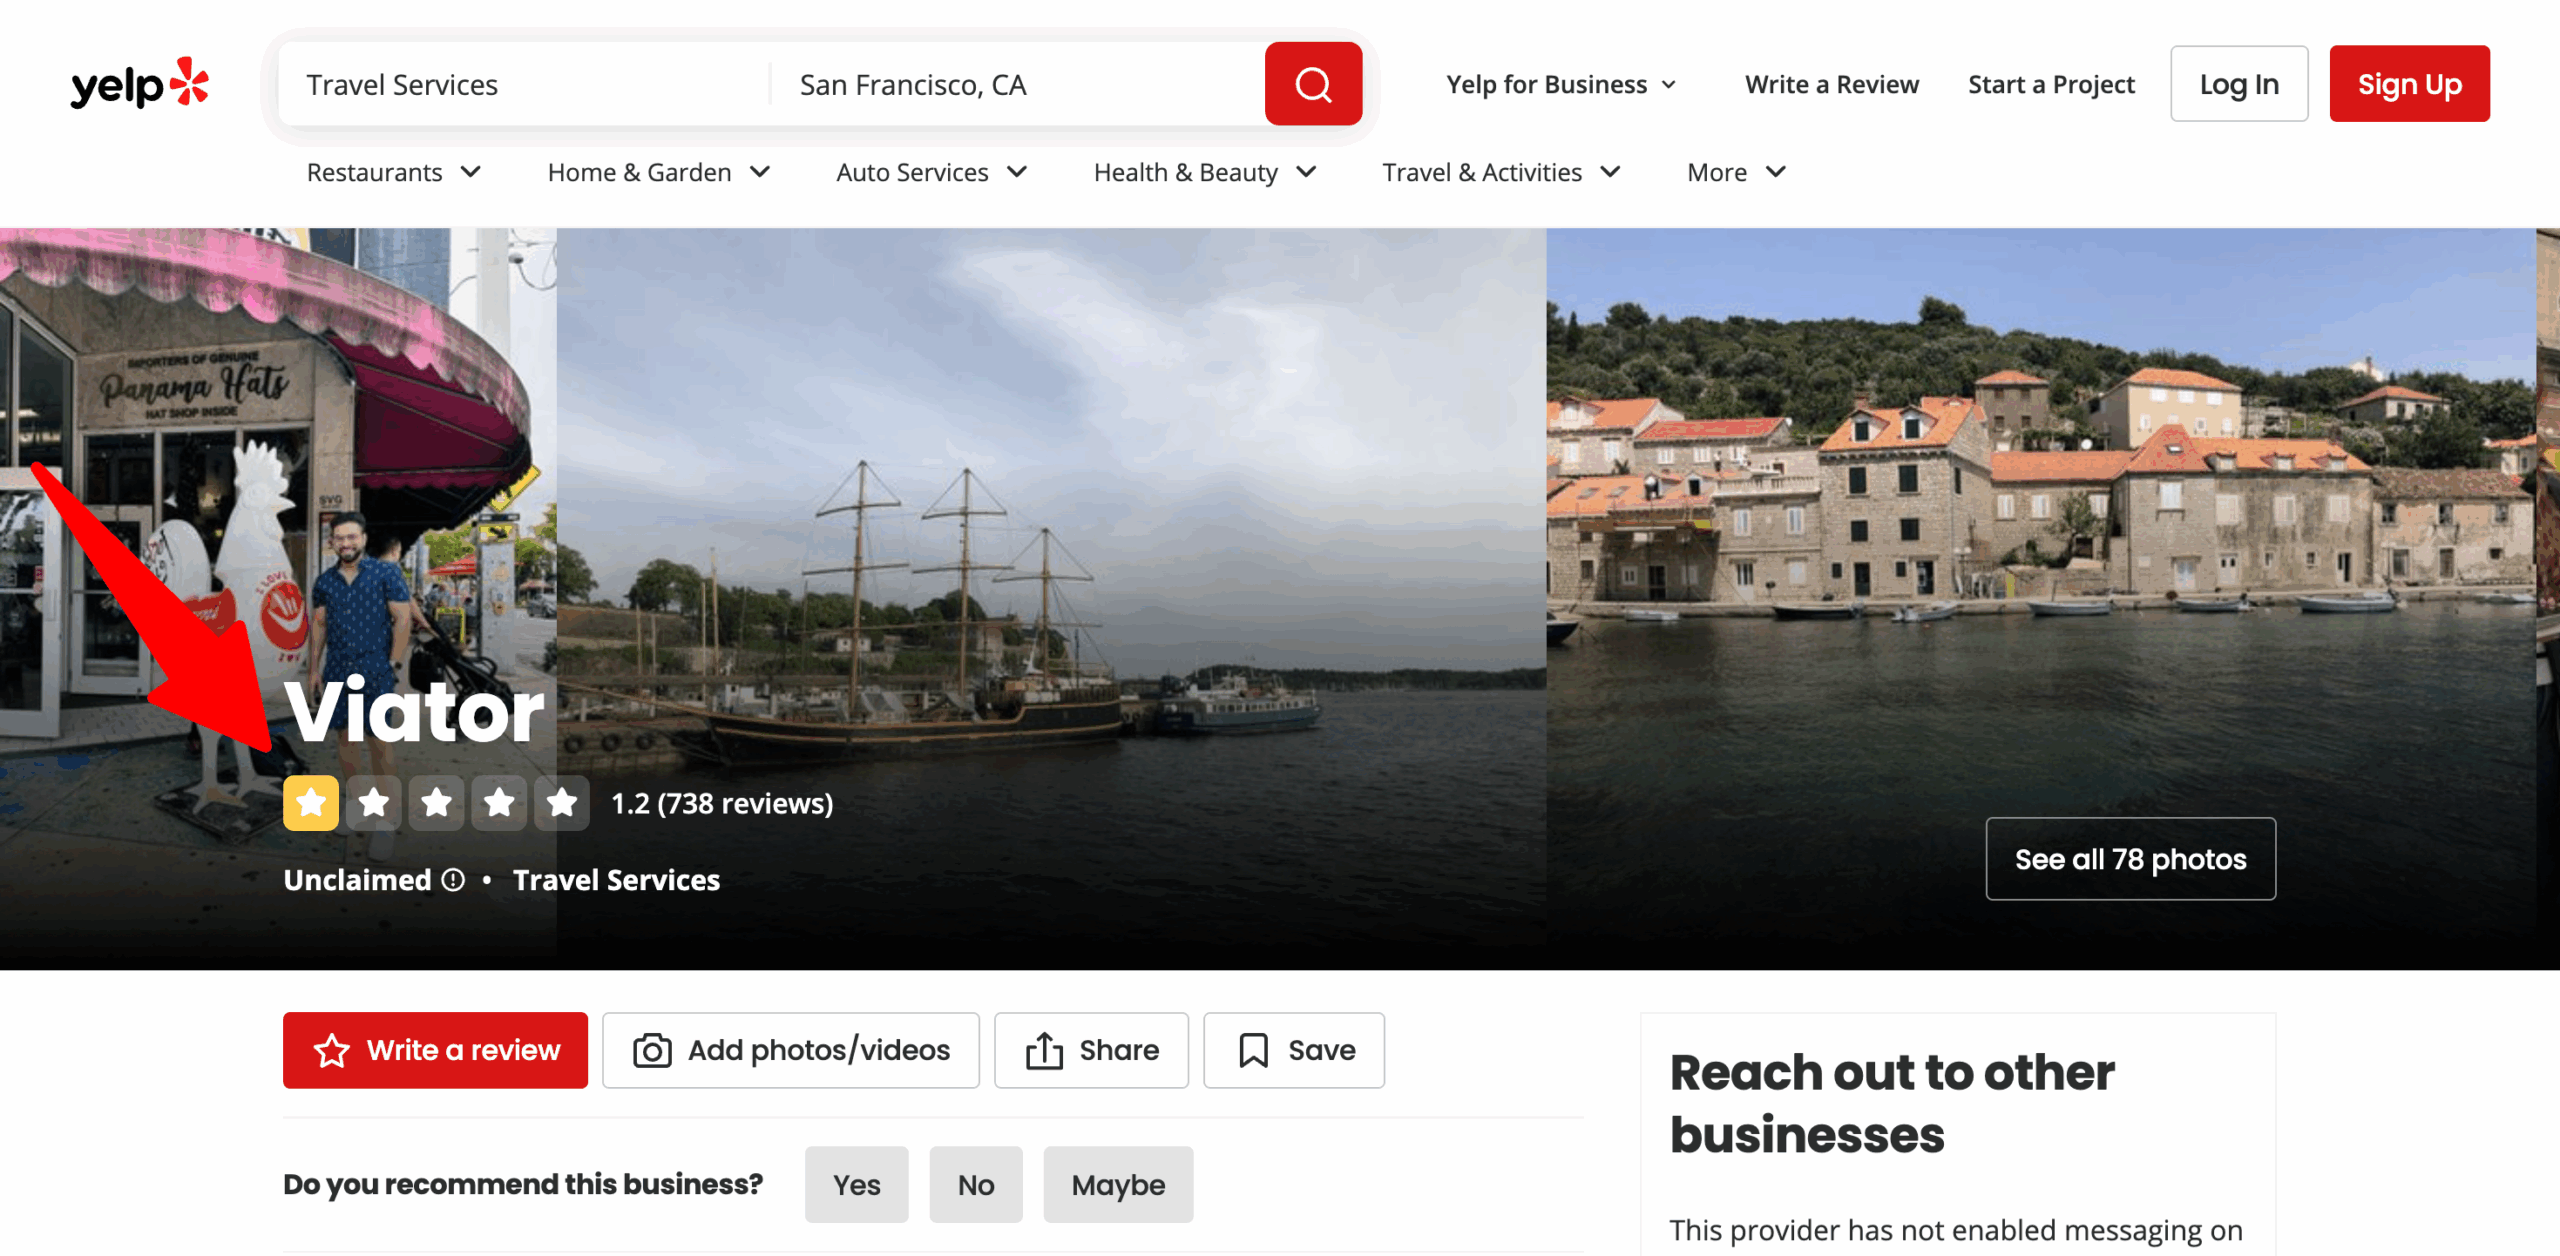Open See all 78 photos
Viewport: 2560px width, 1256px height.
click(2130, 859)
